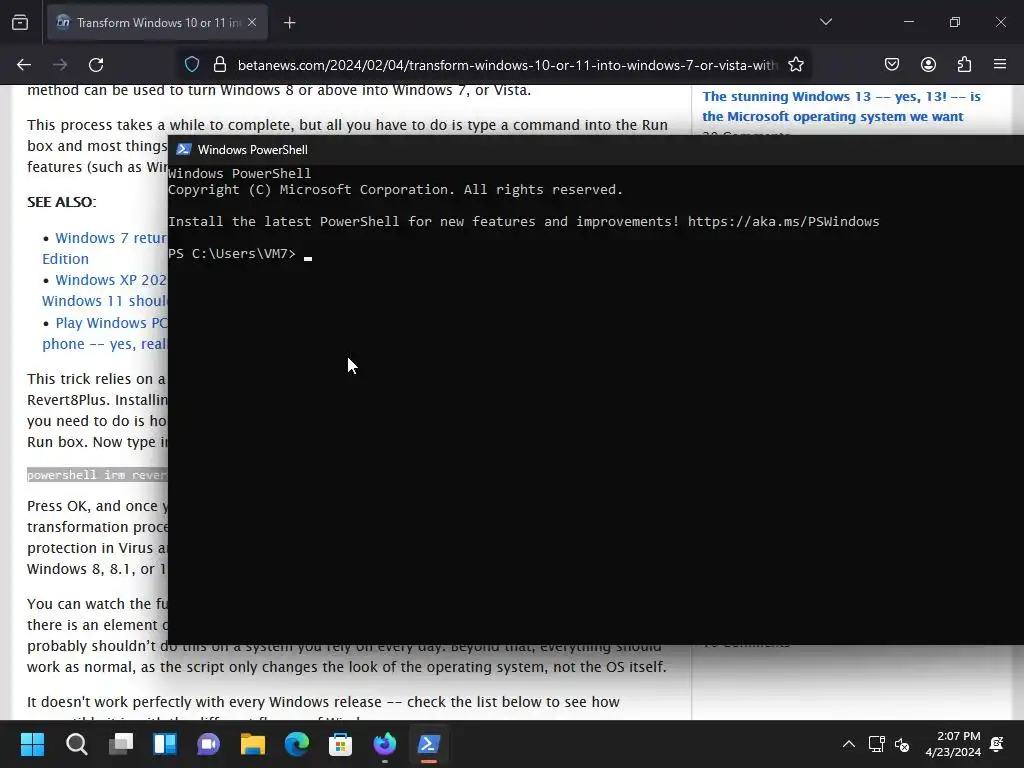Click the highlighted powershell irm command text
This screenshot has width=1024, height=768.
click(x=97, y=475)
